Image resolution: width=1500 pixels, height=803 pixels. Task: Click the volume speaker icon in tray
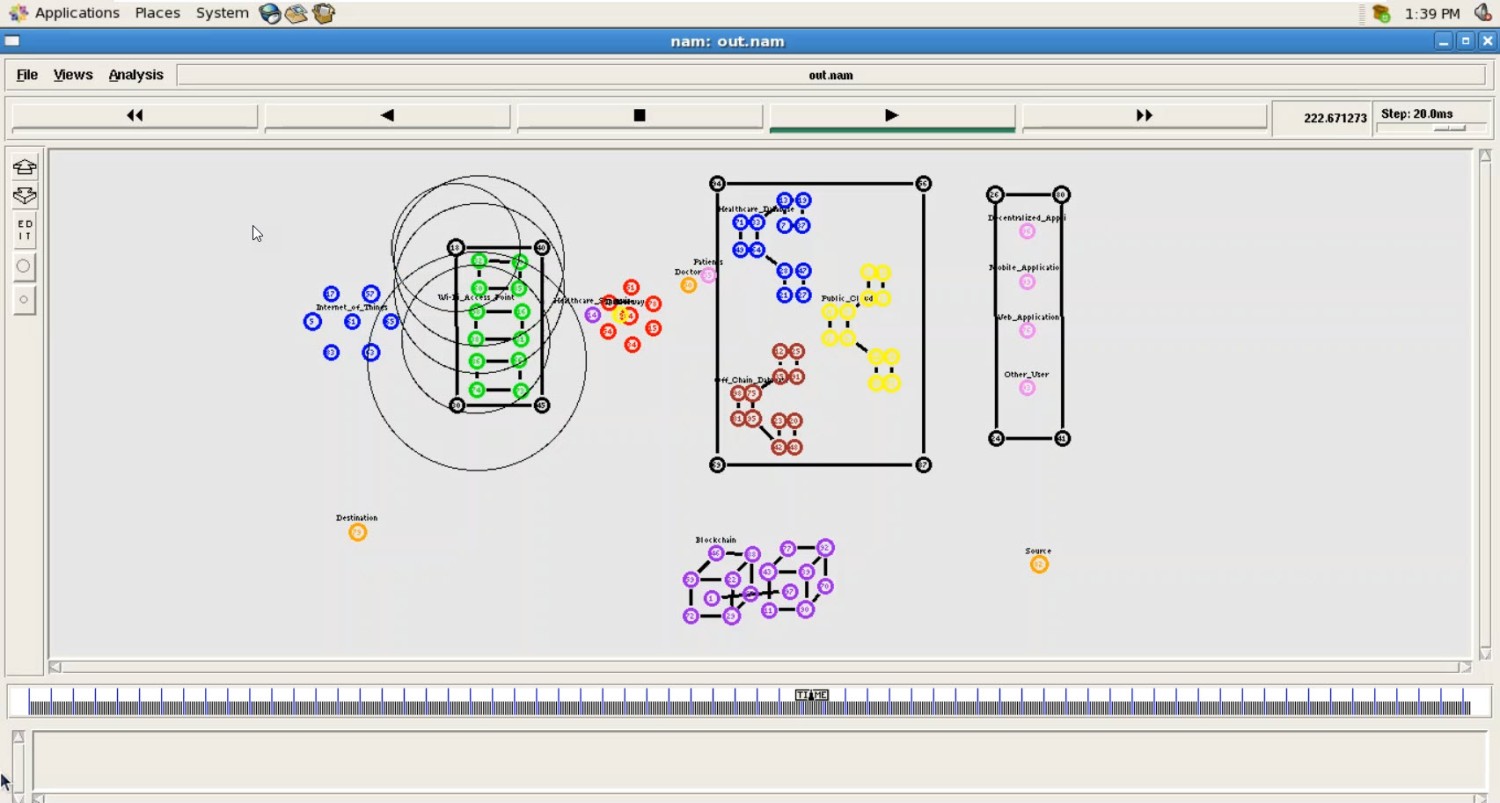tap(1483, 13)
